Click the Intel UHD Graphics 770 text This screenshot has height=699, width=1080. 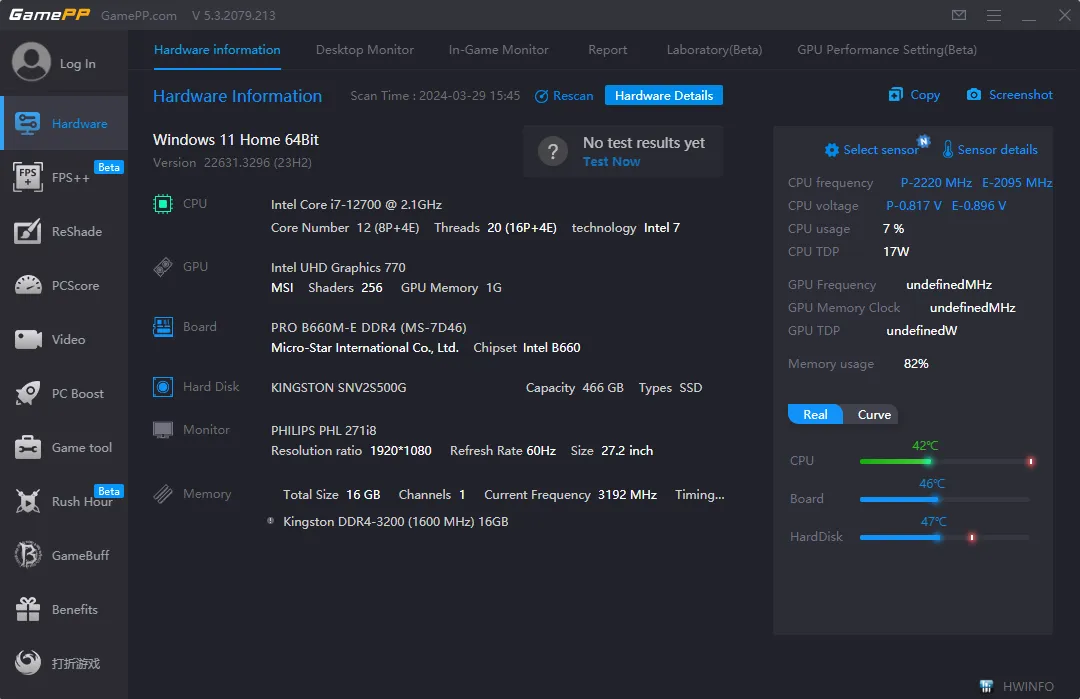pos(338,267)
